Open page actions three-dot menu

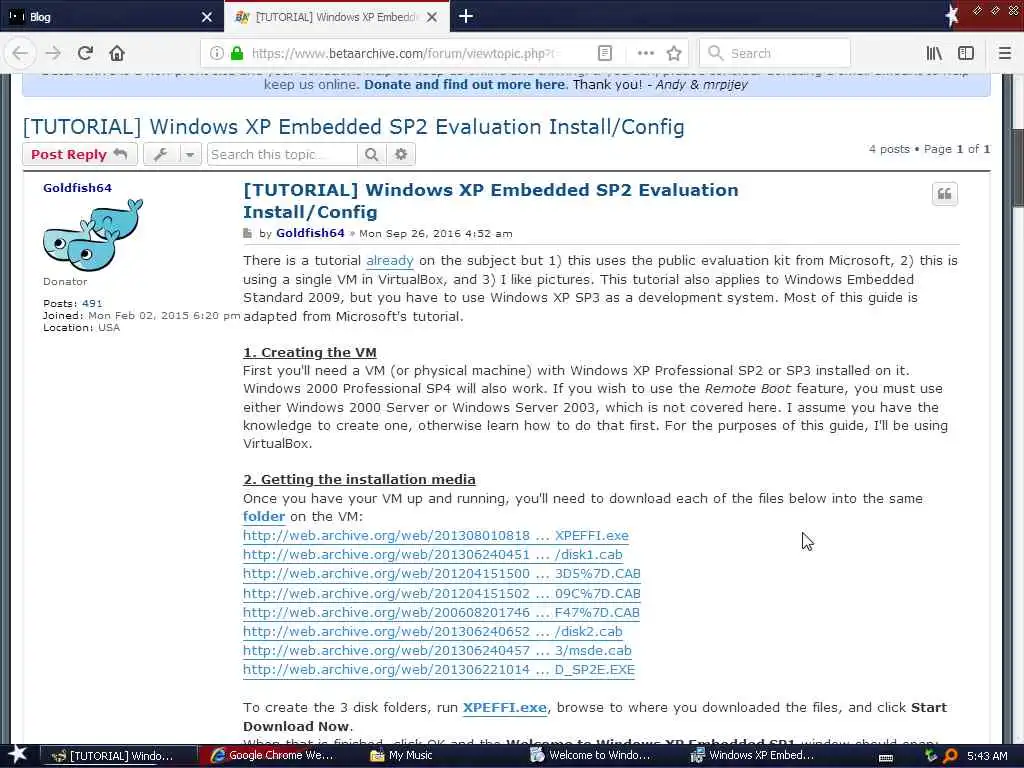coord(645,53)
